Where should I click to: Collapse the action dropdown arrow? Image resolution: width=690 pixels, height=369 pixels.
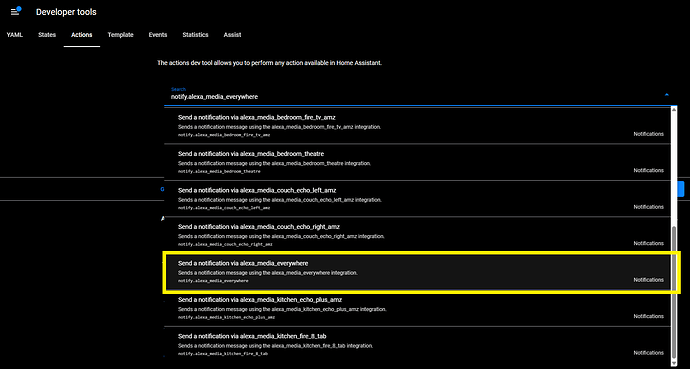pos(667,95)
